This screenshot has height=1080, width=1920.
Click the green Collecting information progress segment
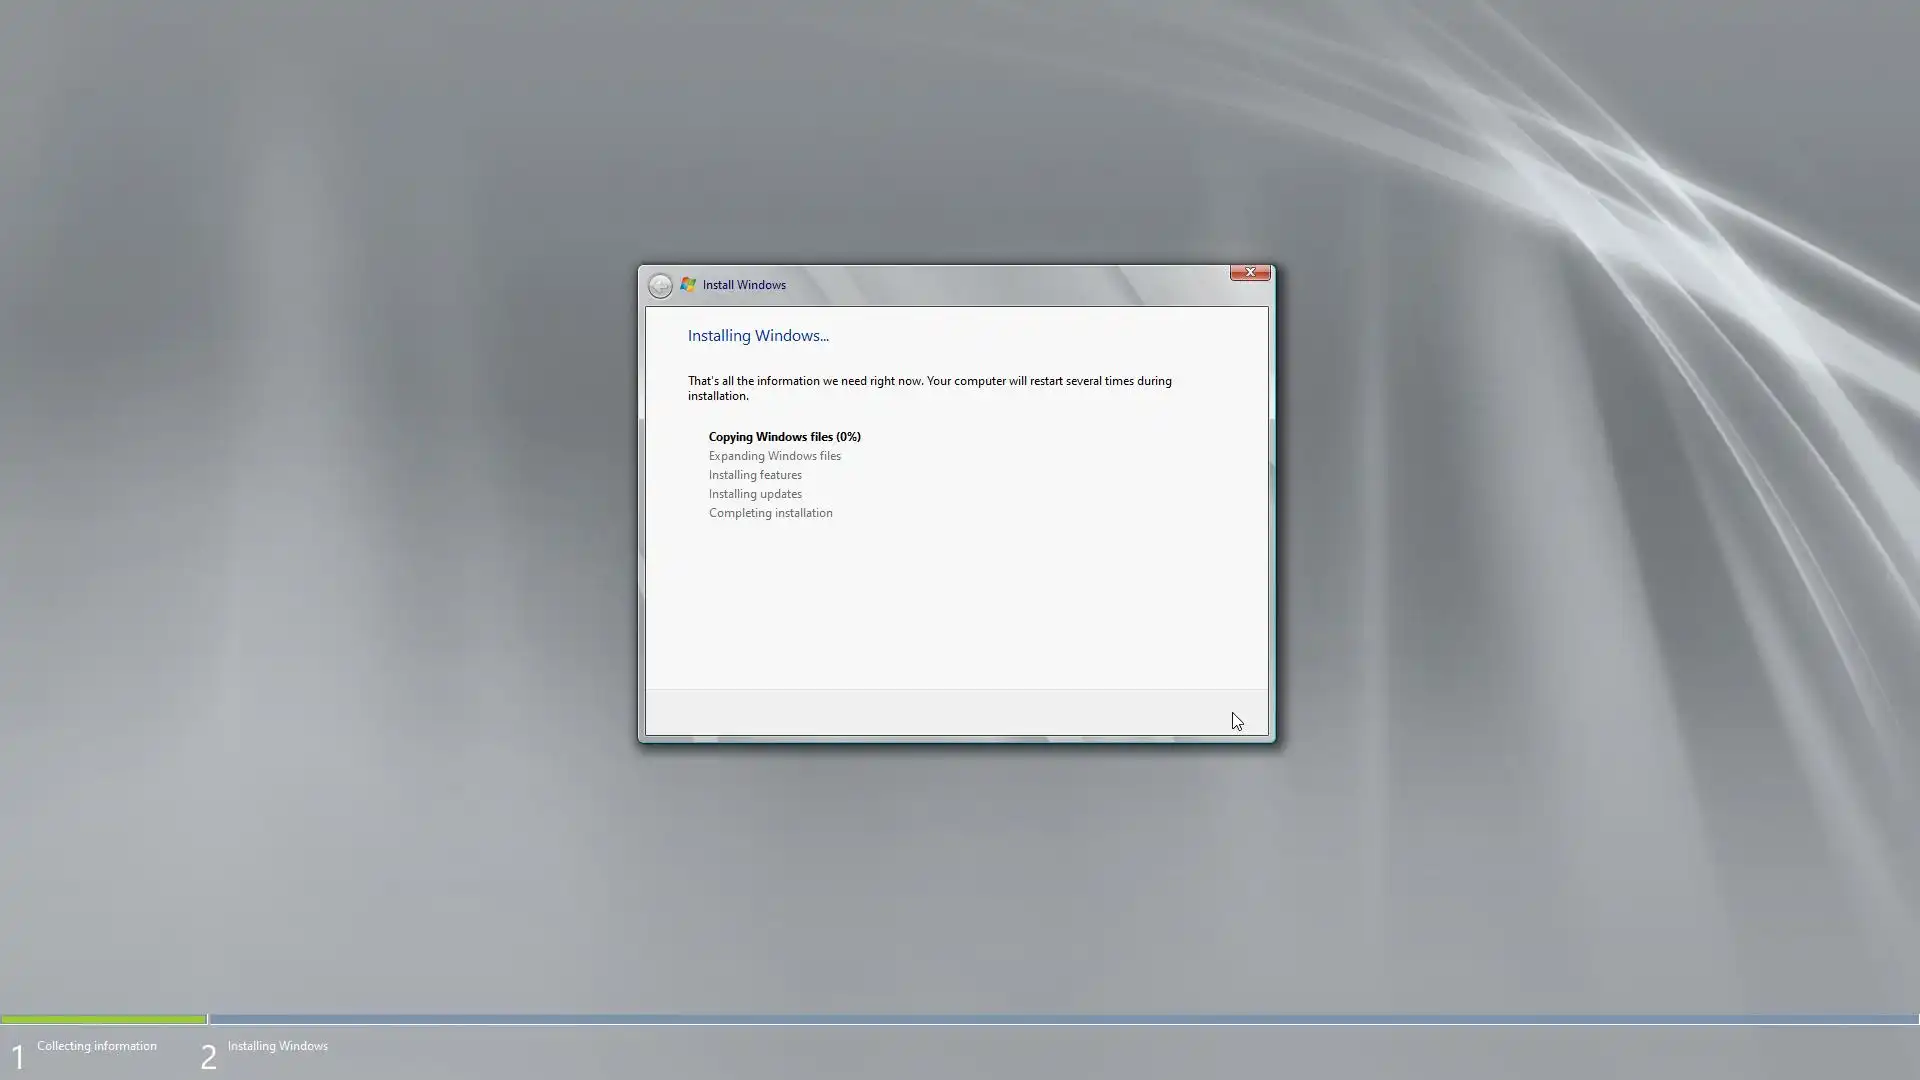(103, 1019)
